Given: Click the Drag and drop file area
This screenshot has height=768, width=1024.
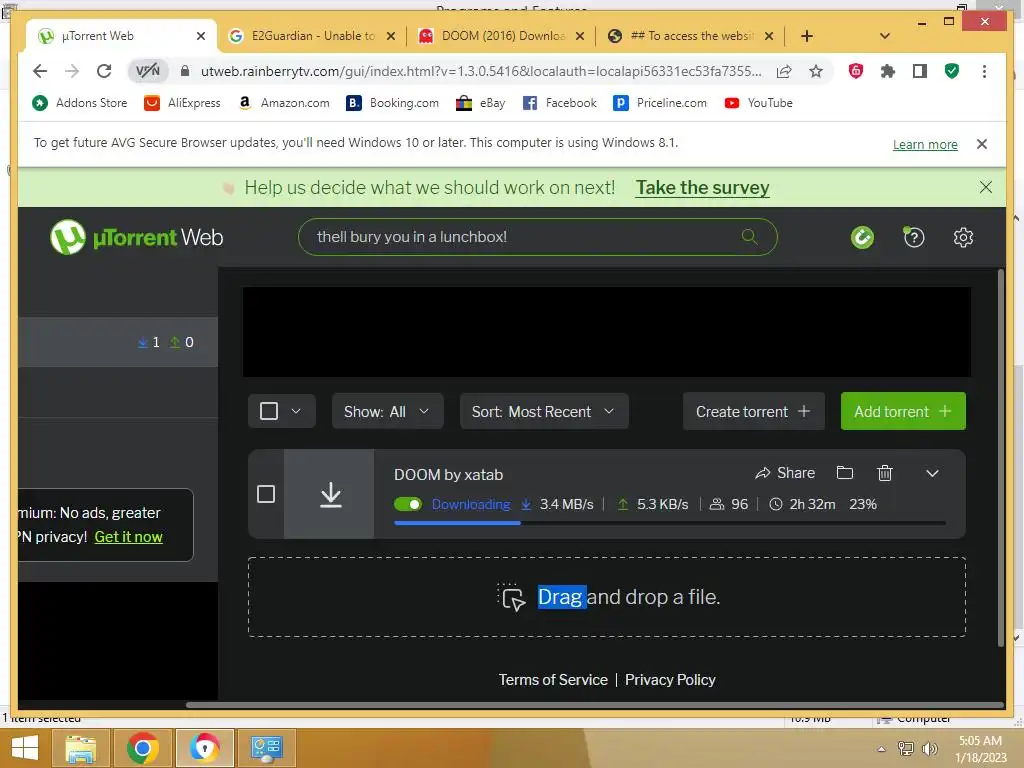Looking at the screenshot, I should [x=607, y=597].
